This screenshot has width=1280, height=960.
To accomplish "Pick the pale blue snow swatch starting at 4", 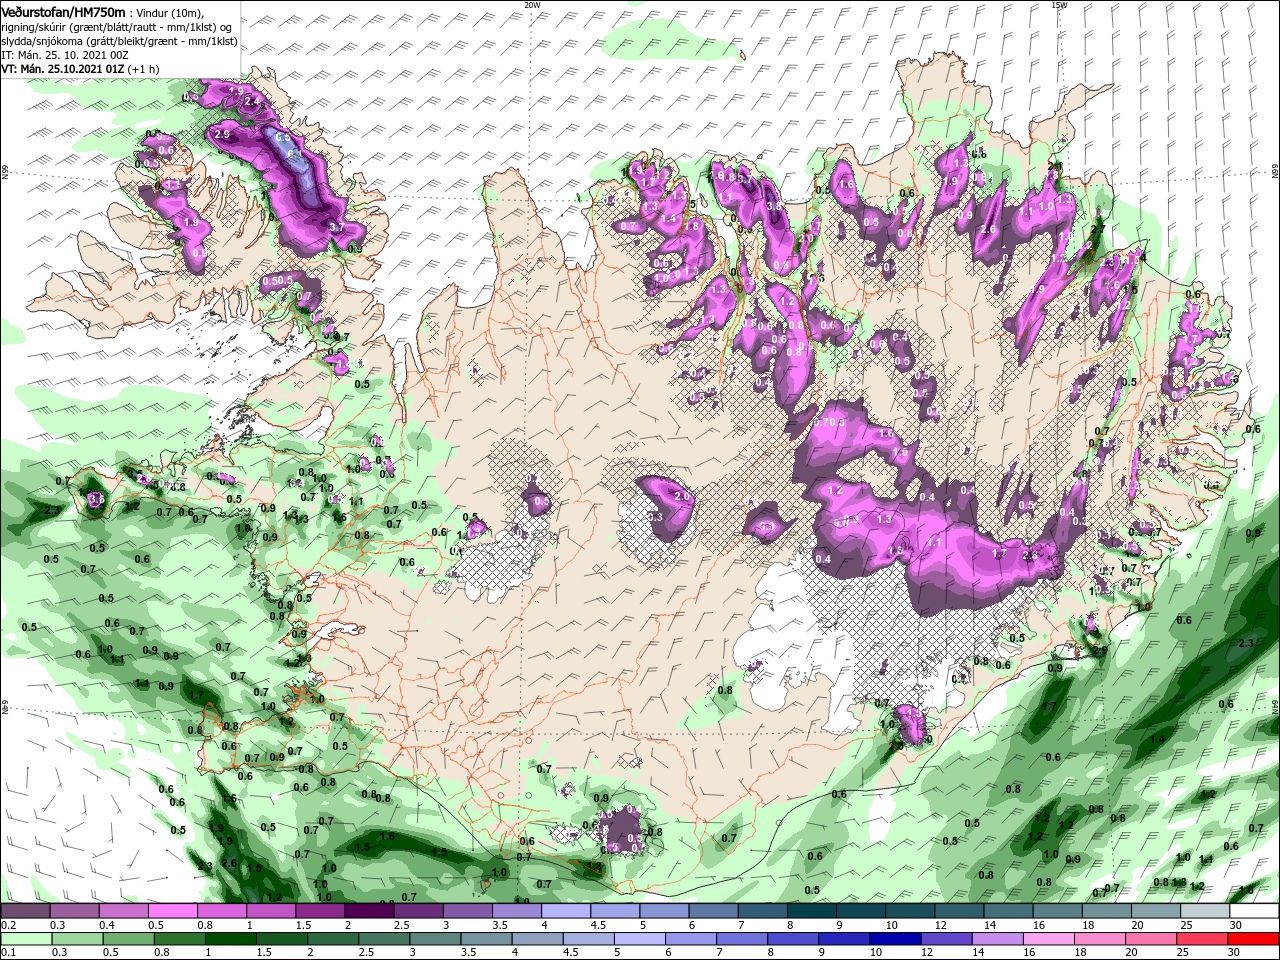I will 565,911.
